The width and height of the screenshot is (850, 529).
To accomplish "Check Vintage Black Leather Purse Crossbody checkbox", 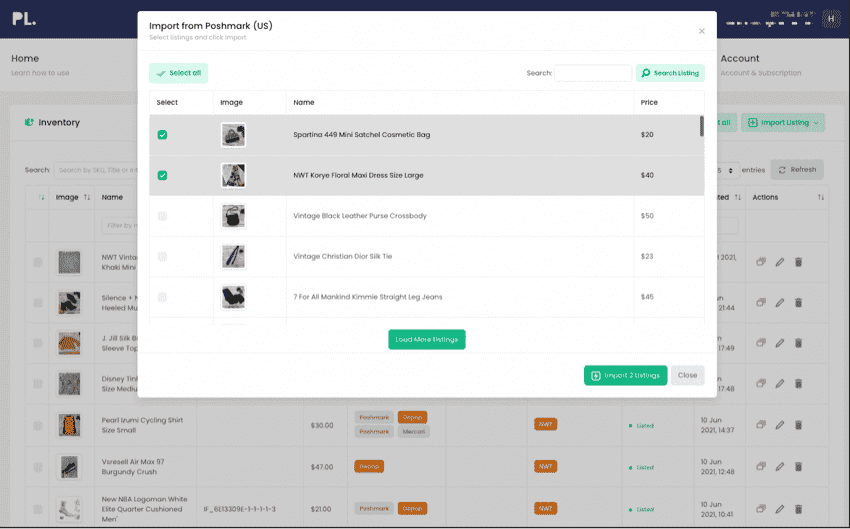I will tap(162, 216).
